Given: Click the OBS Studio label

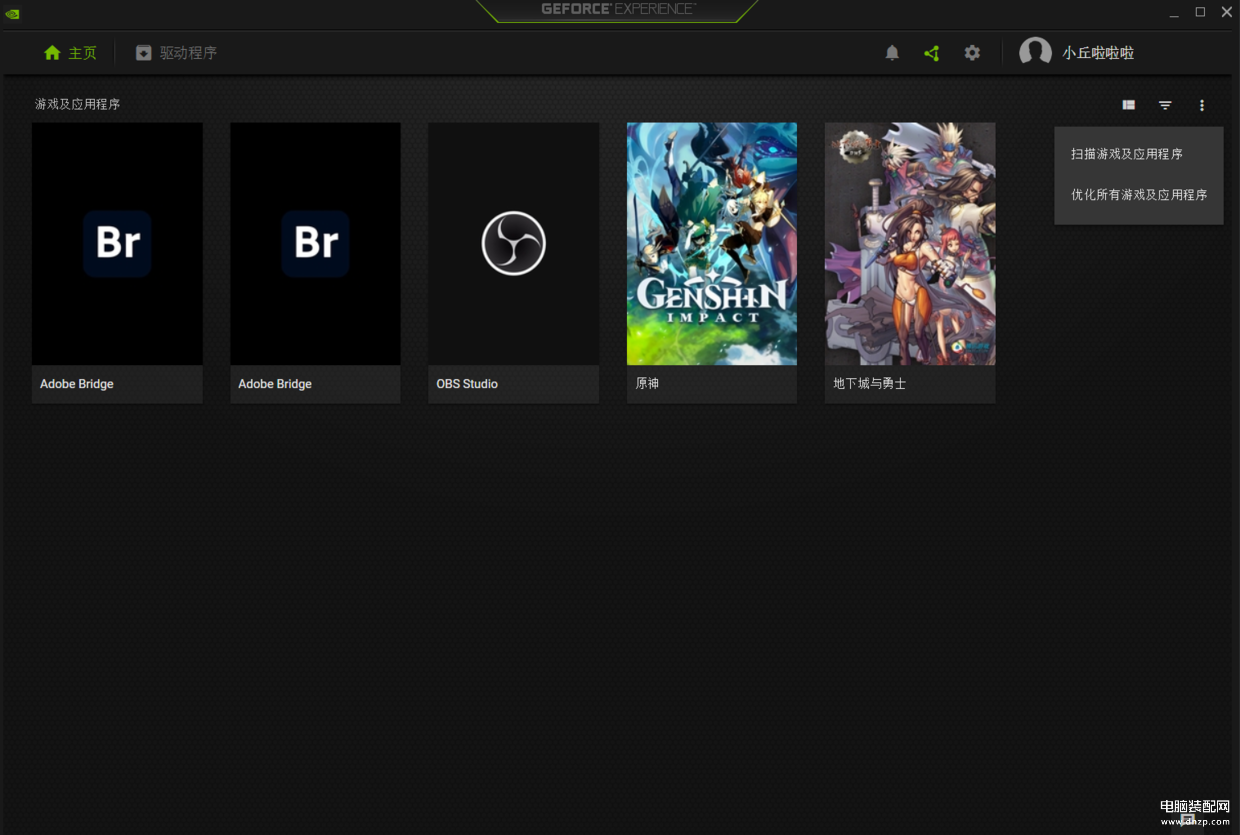Looking at the screenshot, I should point(467,384).
